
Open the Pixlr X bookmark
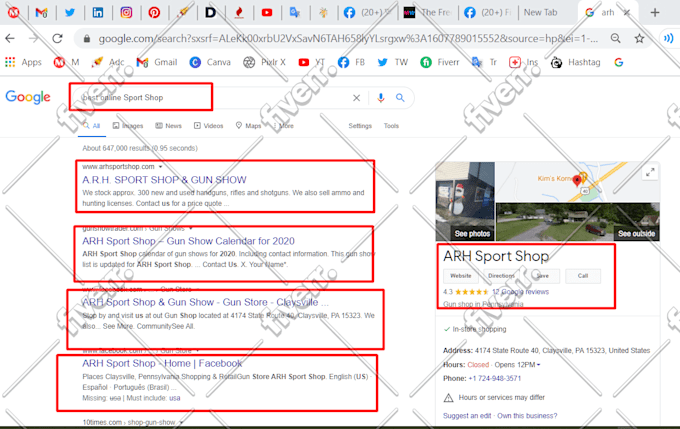[265, 62]
